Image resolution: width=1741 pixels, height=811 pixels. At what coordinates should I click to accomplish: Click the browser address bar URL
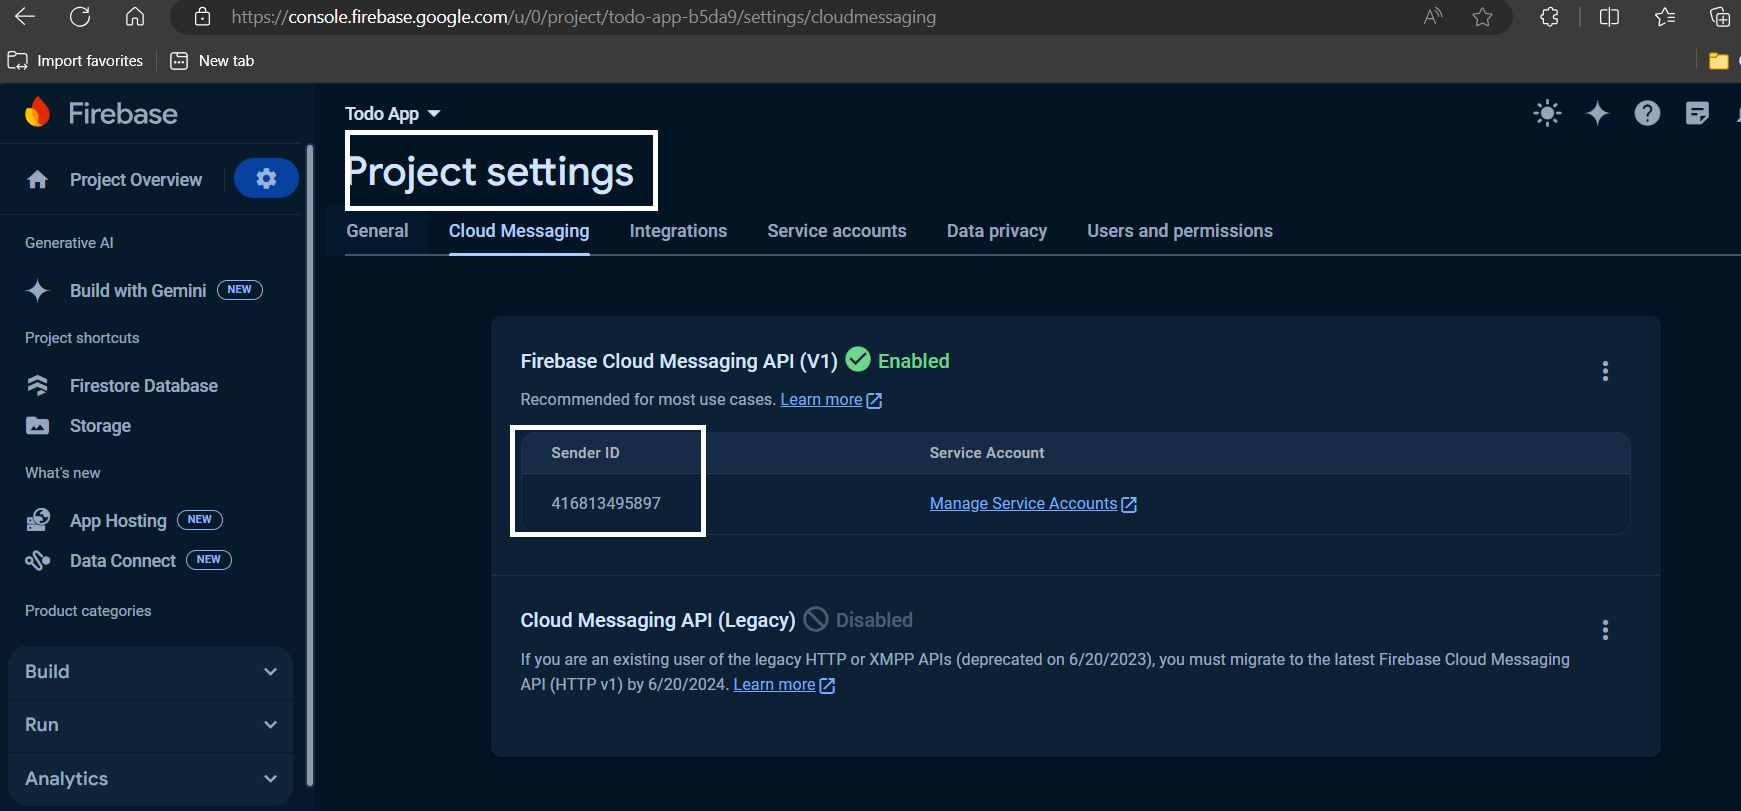(584, 17)
